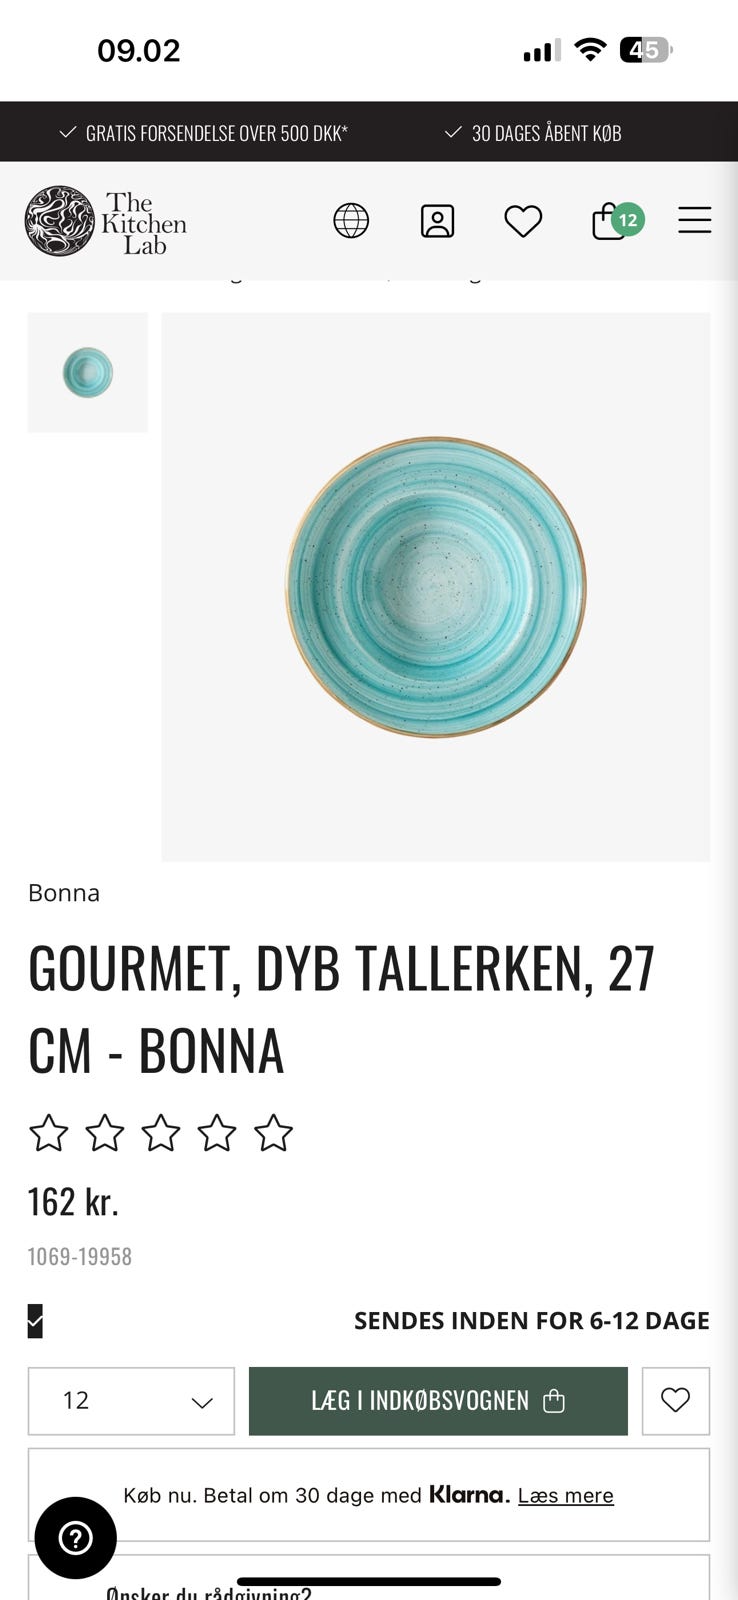Viewport: 738px width, 1600px height.
Task: Rate the product with the fifth star
Action: (x=273, y=1134)
